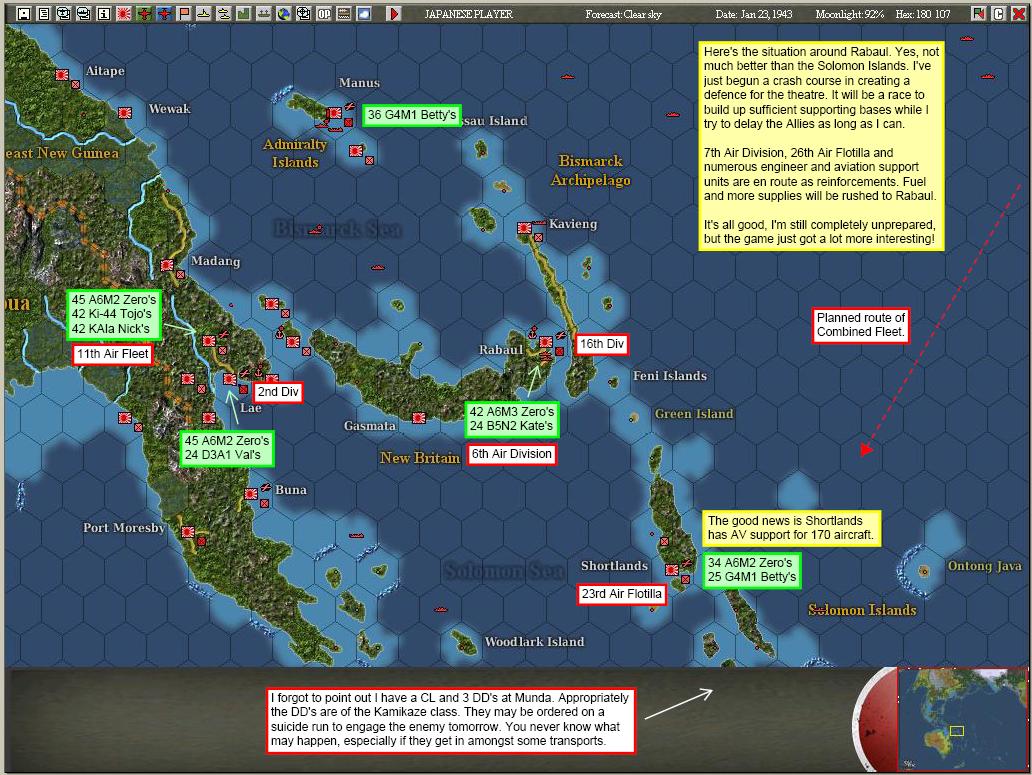
Task: Select the Rabaul base marker
Action: pyautogui.click(x=546, y=342)
